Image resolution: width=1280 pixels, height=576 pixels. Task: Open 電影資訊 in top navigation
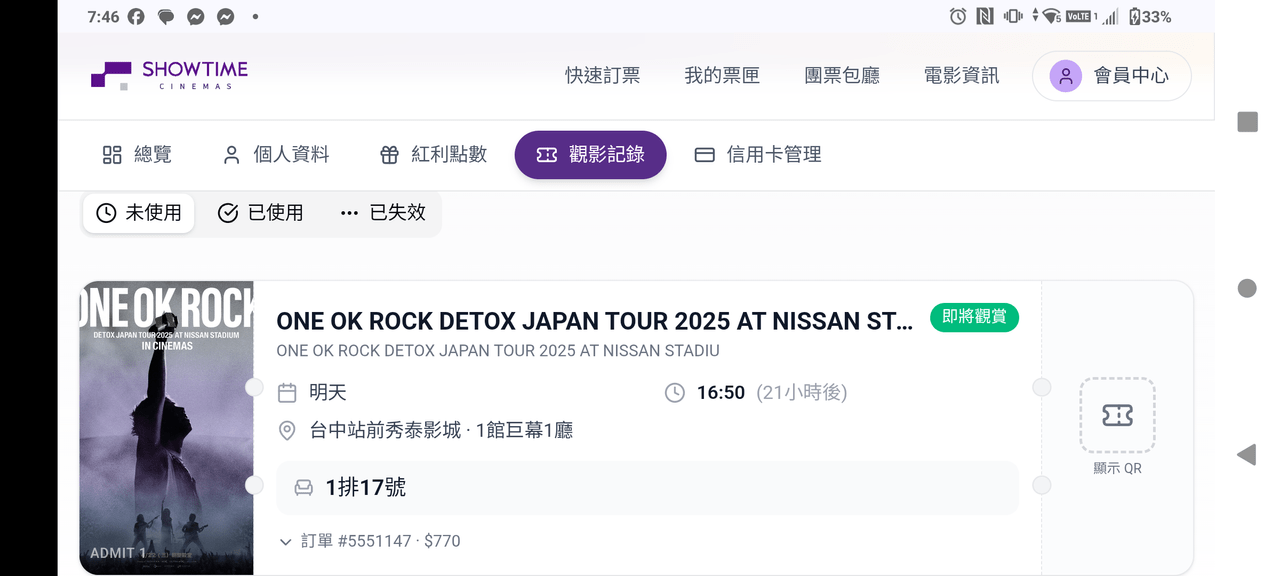point(961,76)
